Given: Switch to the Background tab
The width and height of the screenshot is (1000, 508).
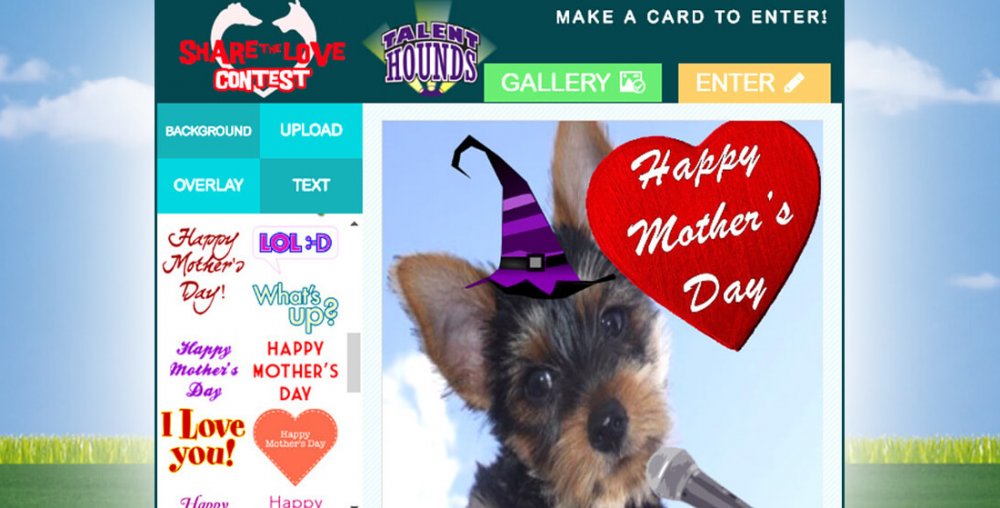Looking at the screenshot, I should click(209, 131).
